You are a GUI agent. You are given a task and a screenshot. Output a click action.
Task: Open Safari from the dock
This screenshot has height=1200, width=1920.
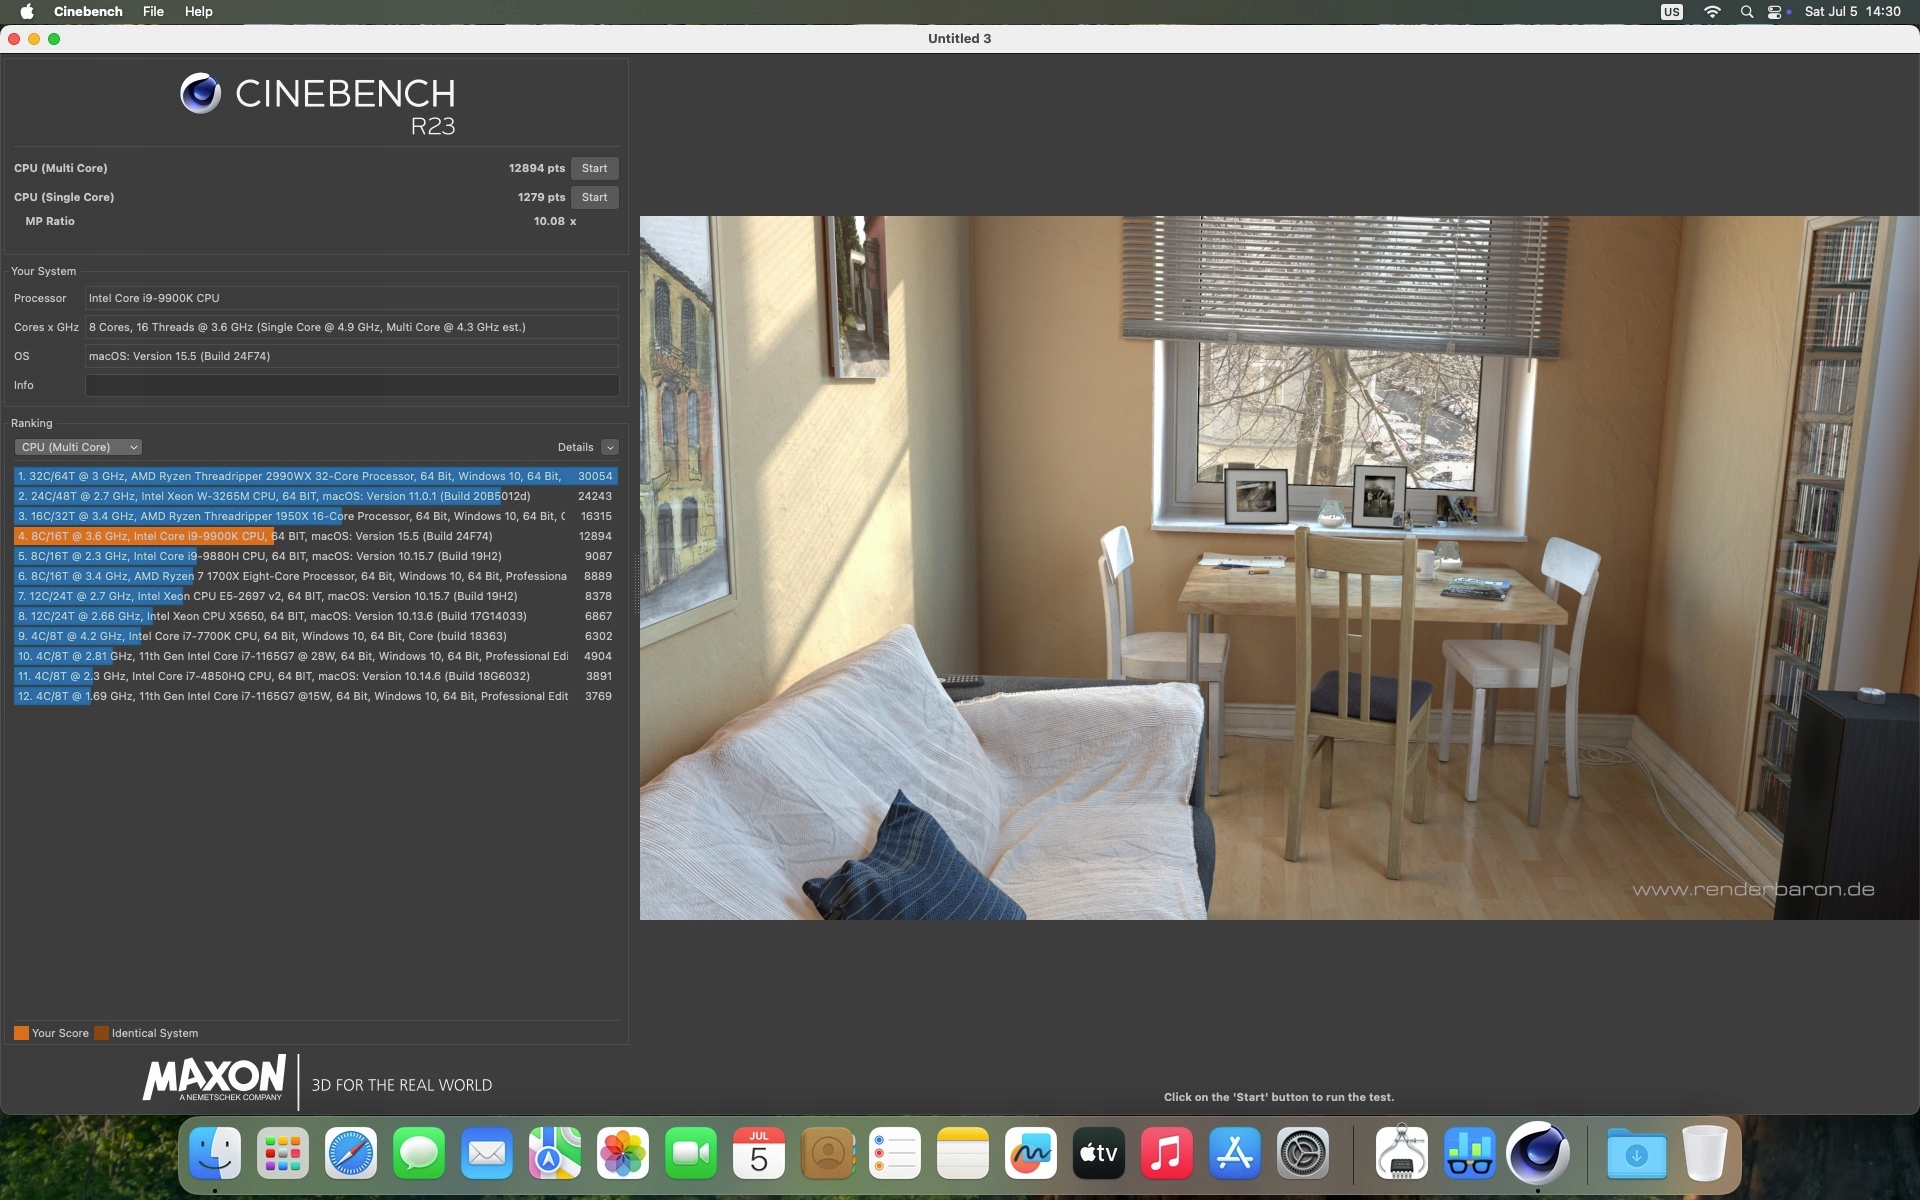tap(351, 1153)
